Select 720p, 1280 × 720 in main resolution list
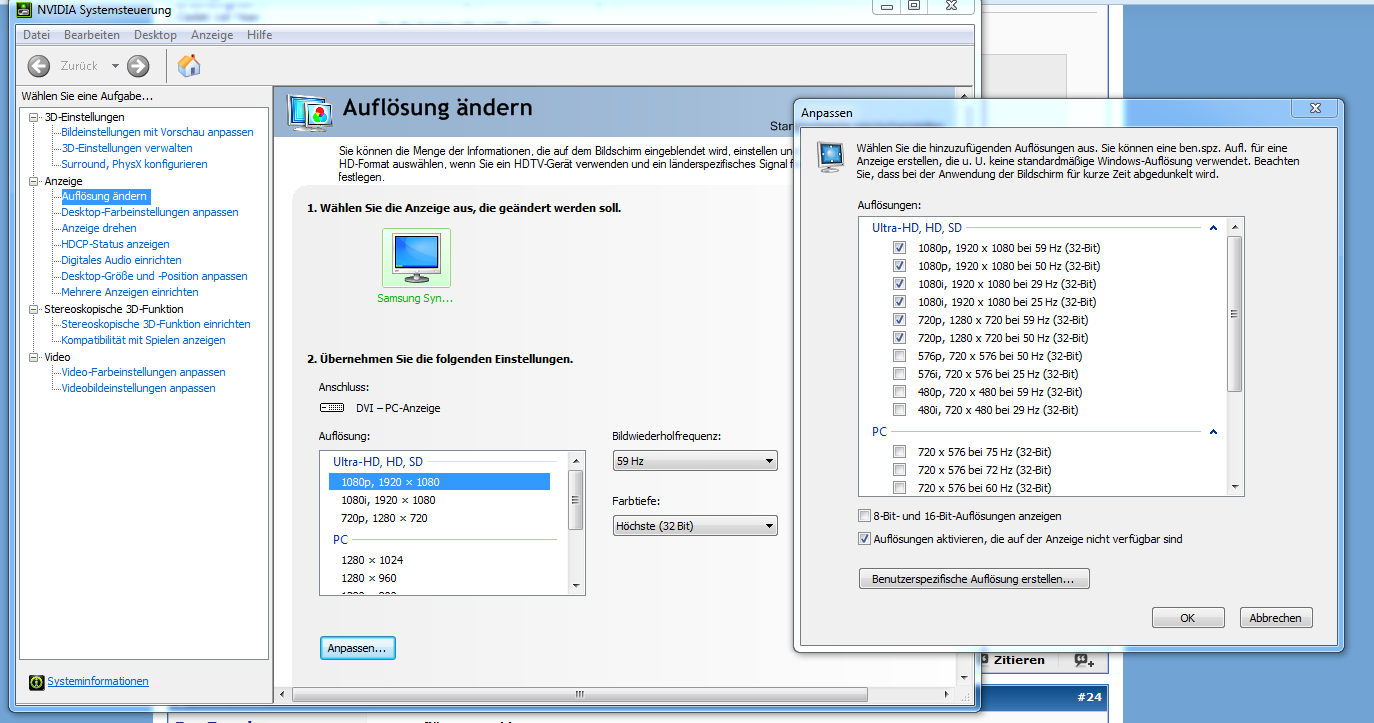The width and height of the screenshot is (1374, 723). [384, 518]
